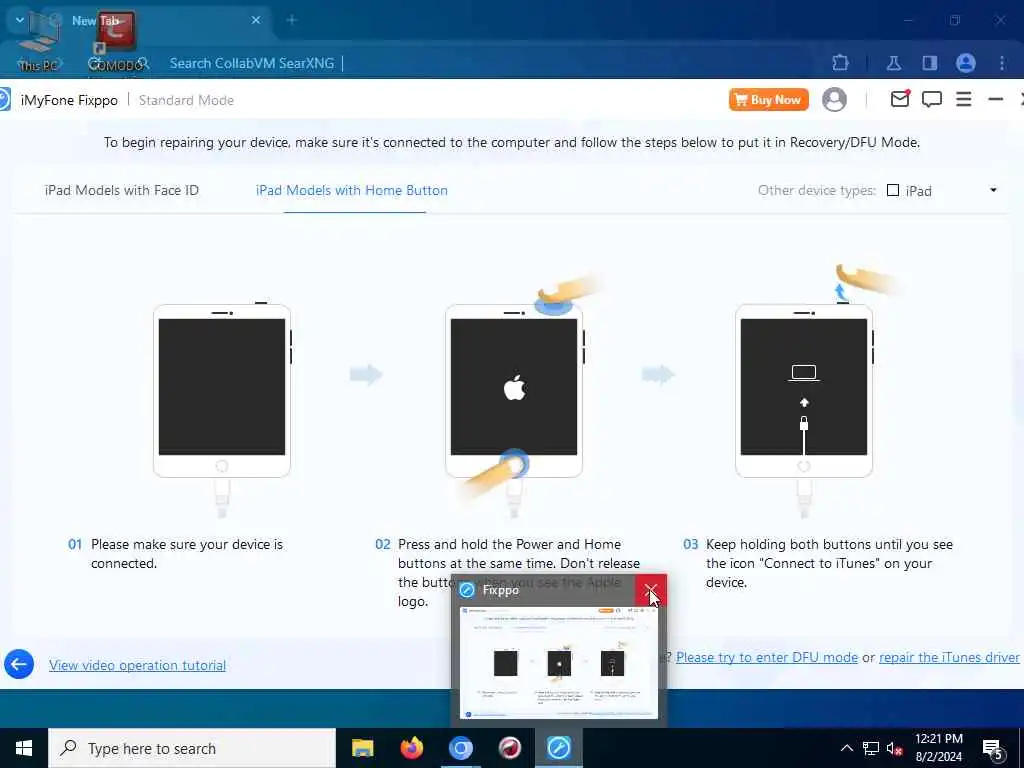Open the red Comodo taskbar icon

[509, 748]
